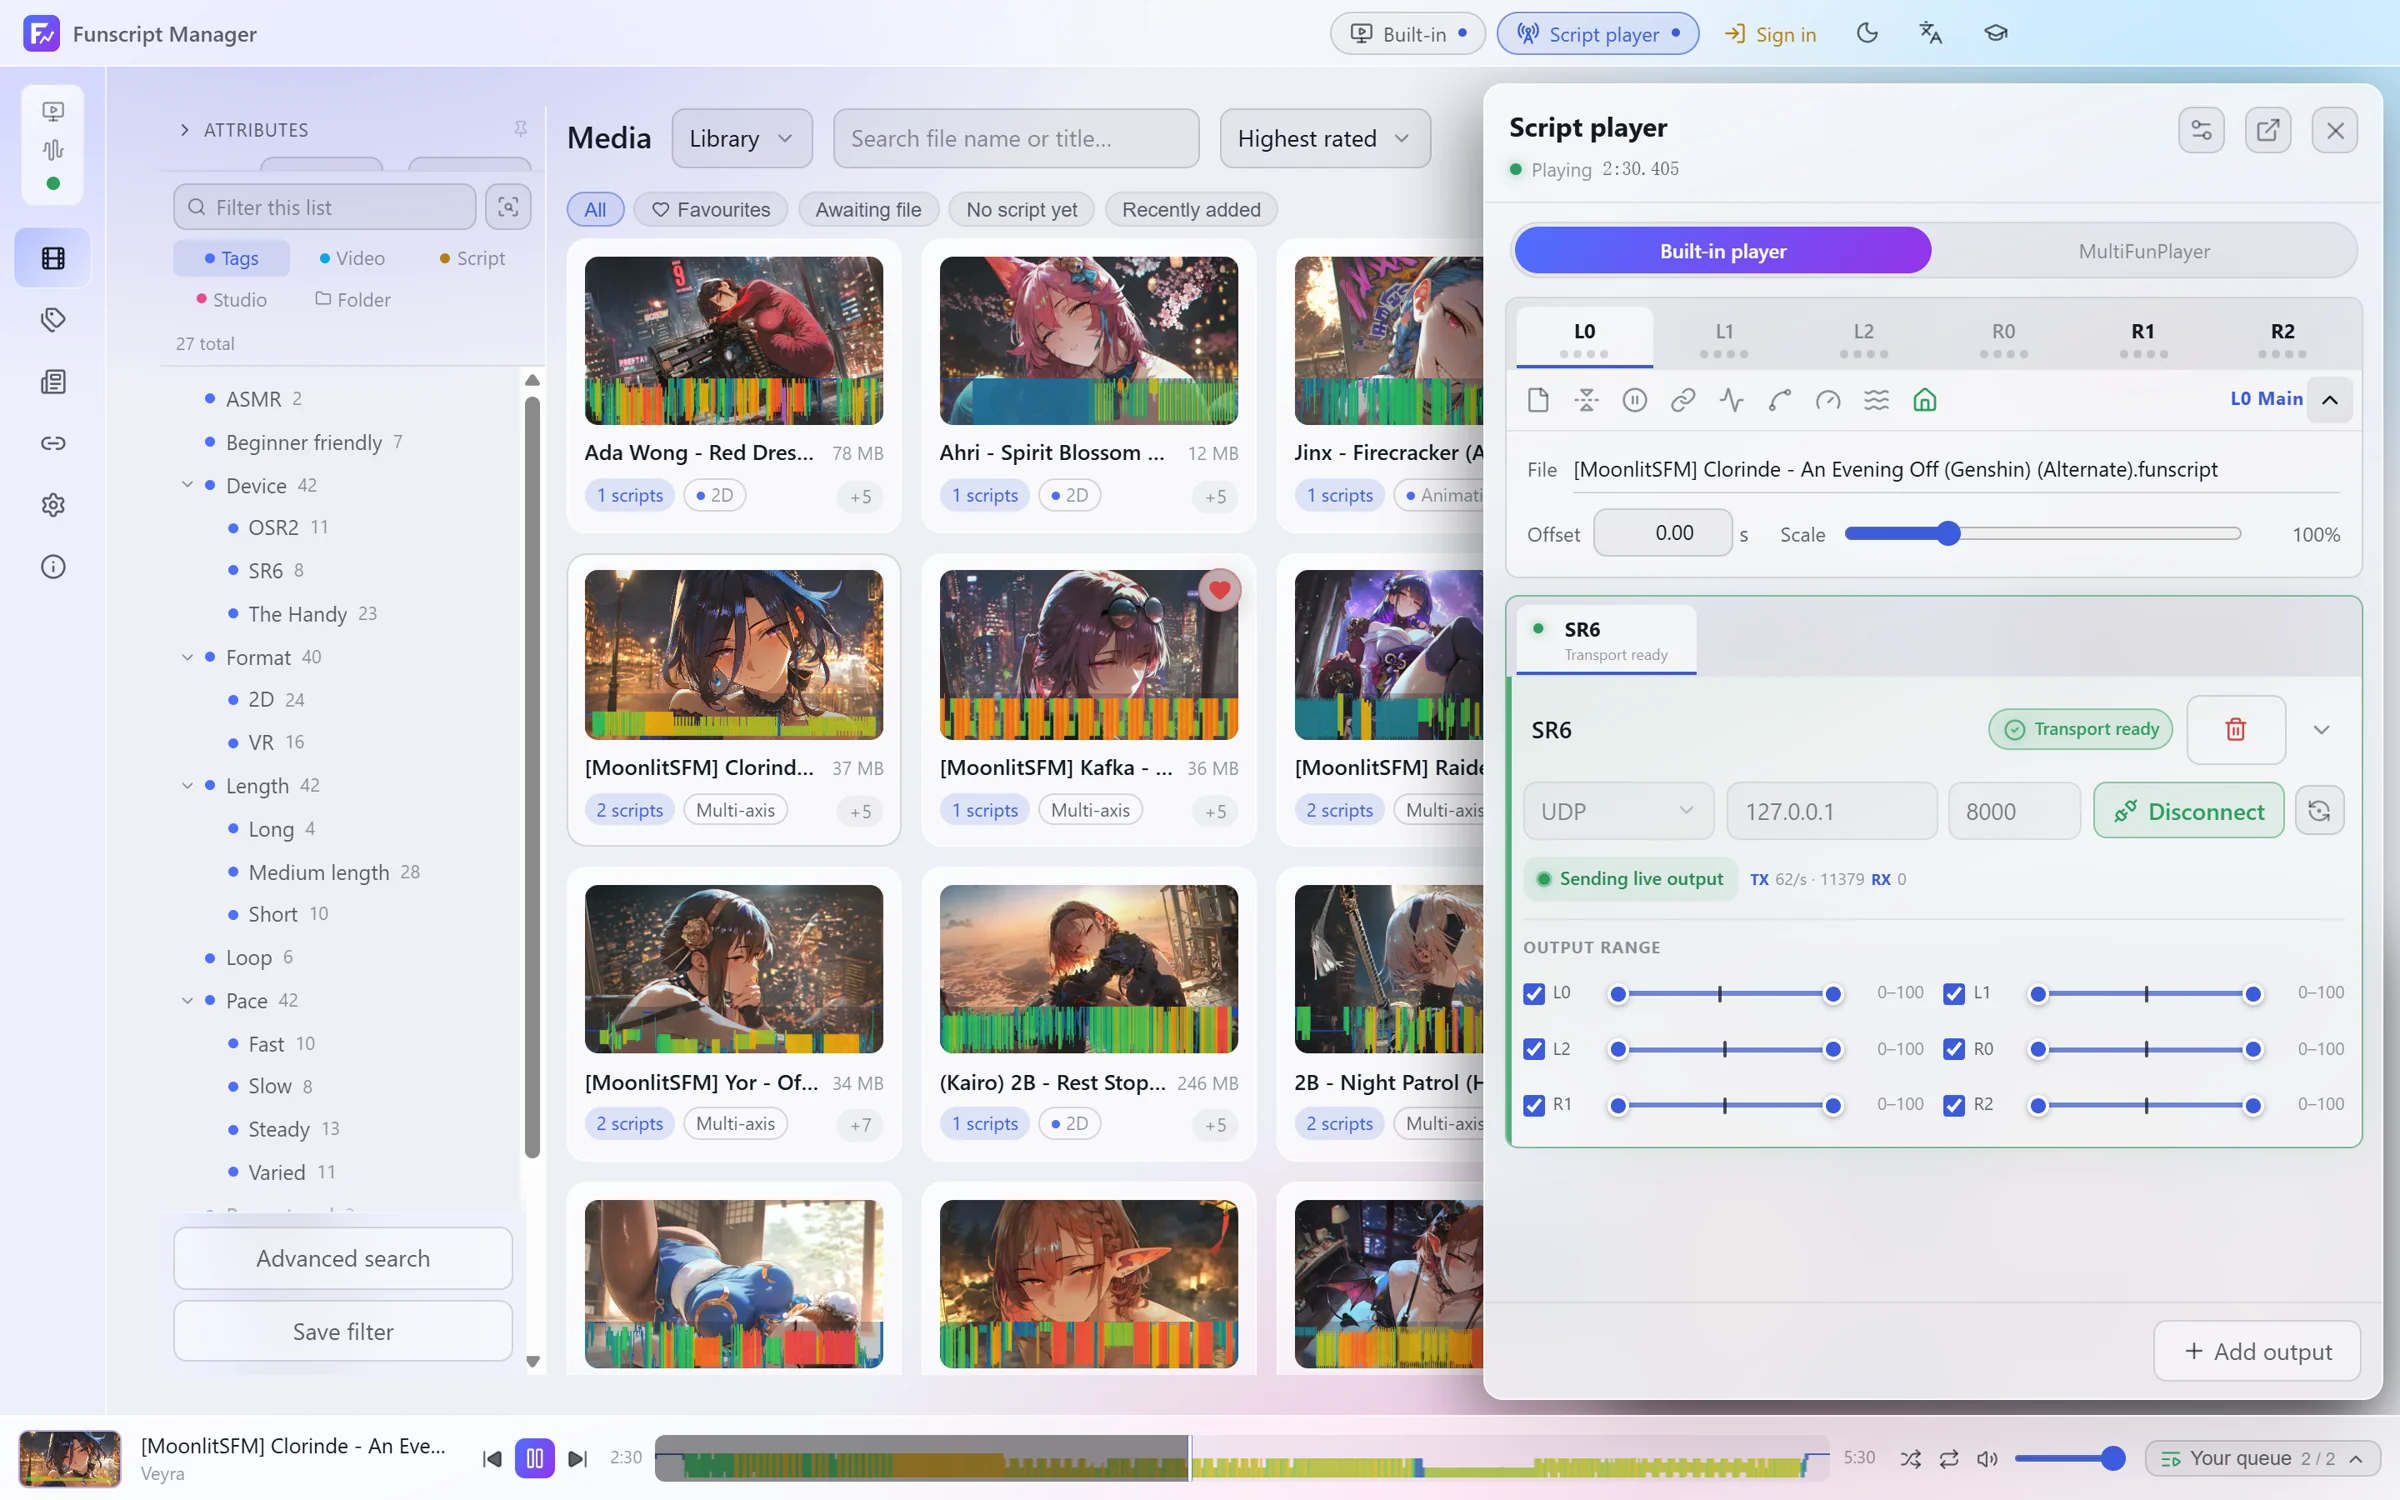
Task: Collapse the Device tag group
Action: click(187, 485)
